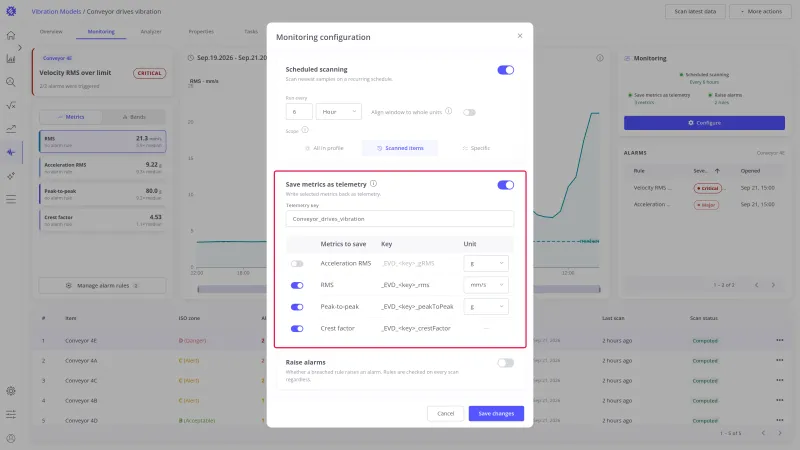Viewport: 800px width, 450px height.
Task: Switch to the Analyzer tab
Action: [151, 32]
